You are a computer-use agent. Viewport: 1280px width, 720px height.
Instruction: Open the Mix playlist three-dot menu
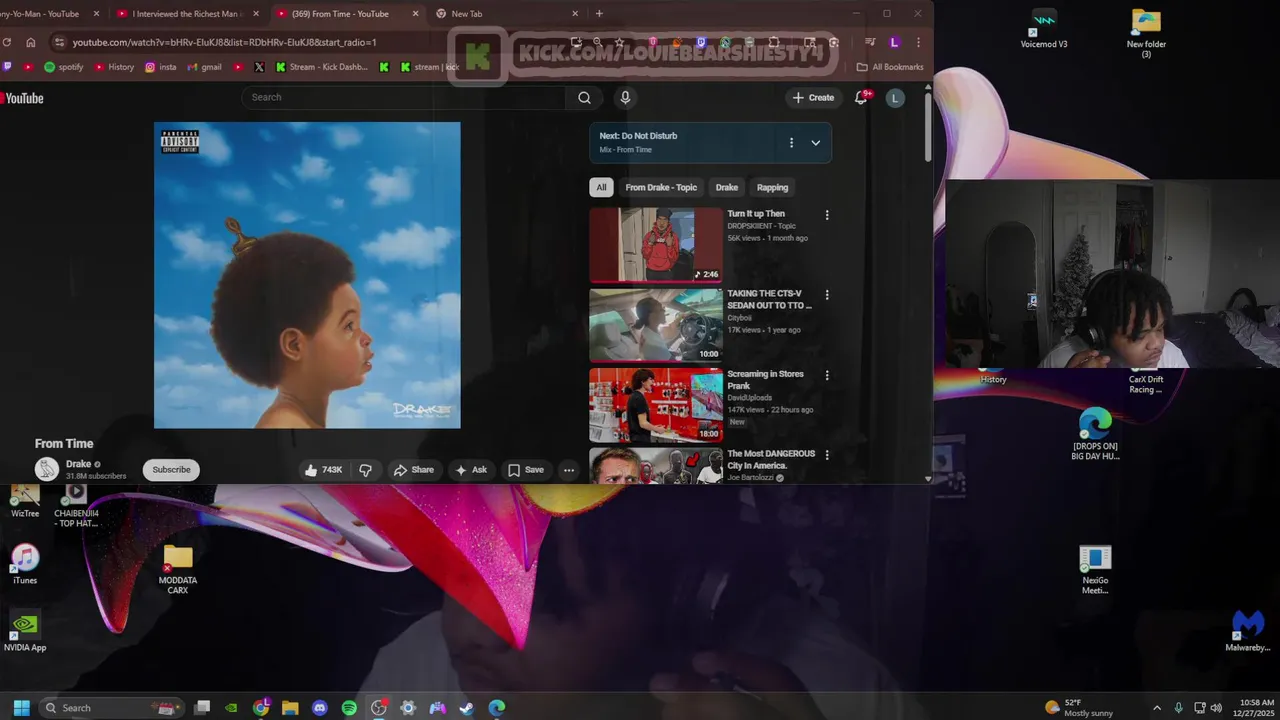[791, 143]
